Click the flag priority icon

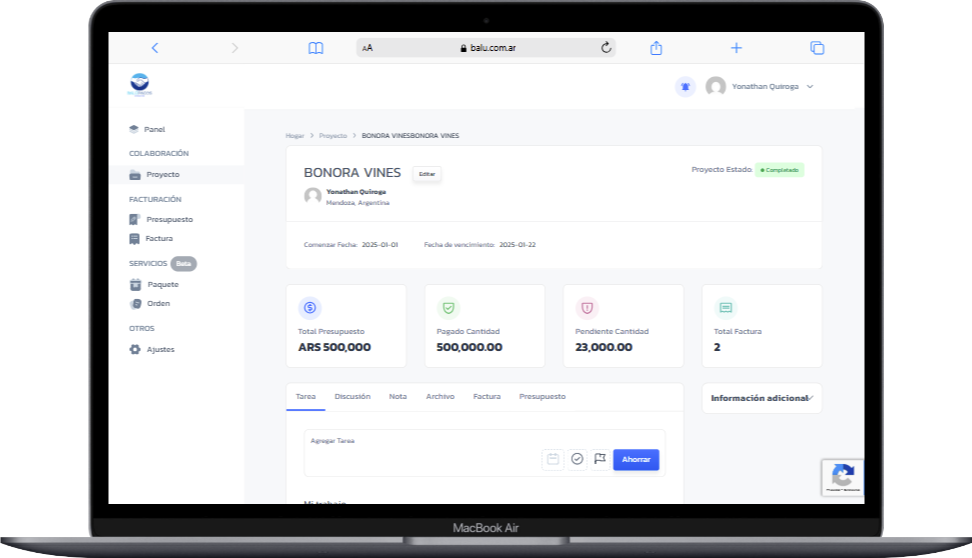(600, 459)
